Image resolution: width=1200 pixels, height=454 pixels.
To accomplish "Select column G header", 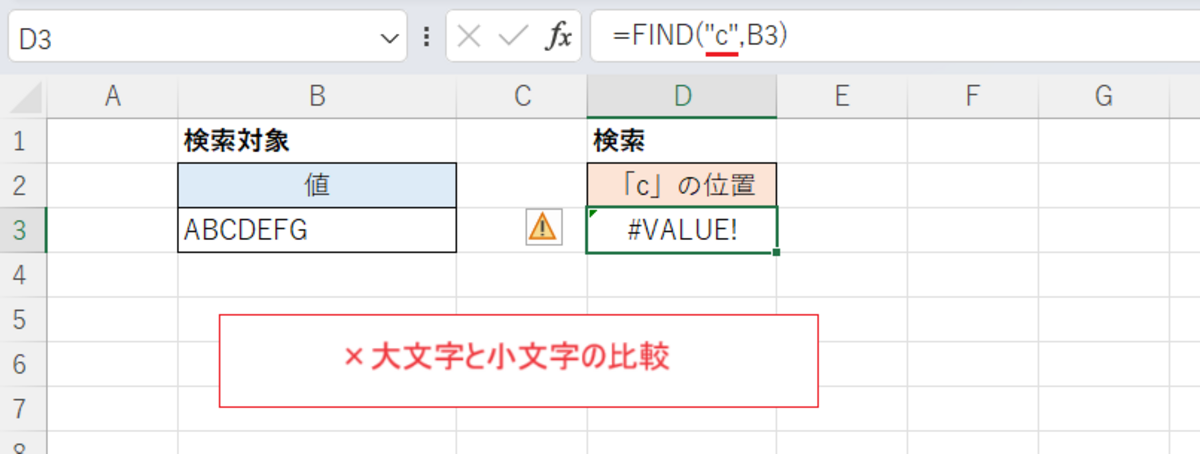I will tap(1104, 96).
